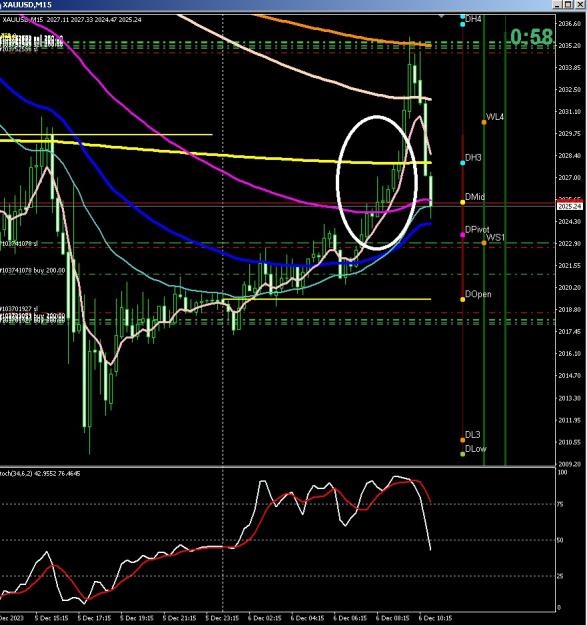This screenshot has height=625, width=587.
Task: Select the yellow DMid level marker
Action: tap(462, 202)
